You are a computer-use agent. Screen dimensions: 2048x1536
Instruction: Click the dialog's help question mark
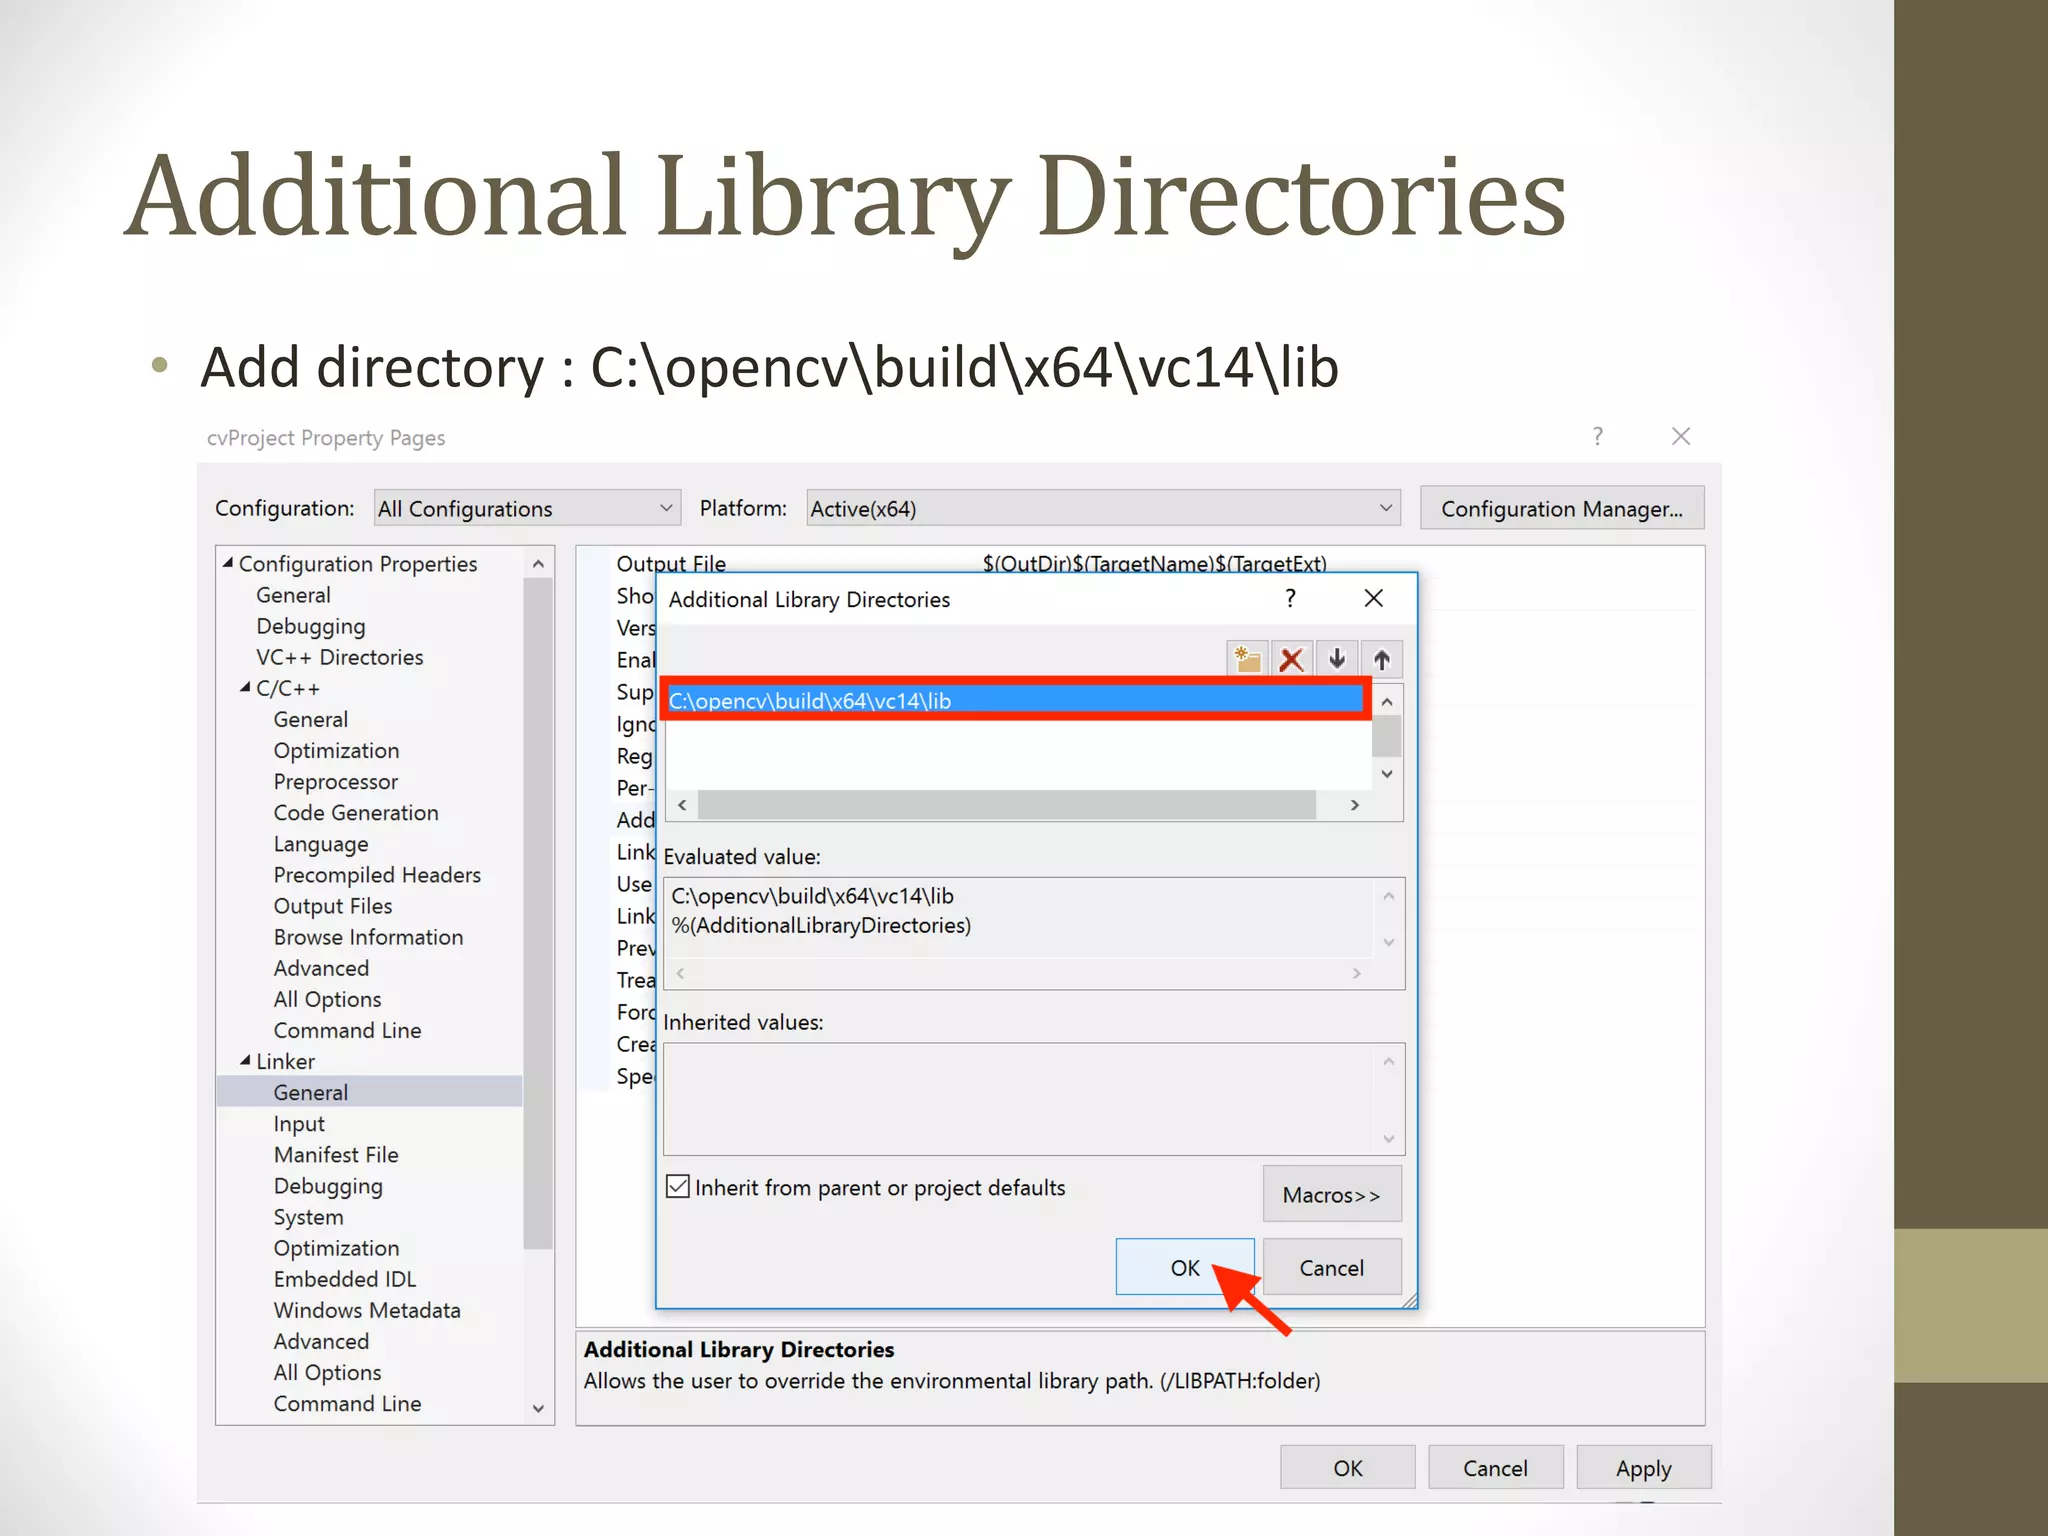[1290, 598]
